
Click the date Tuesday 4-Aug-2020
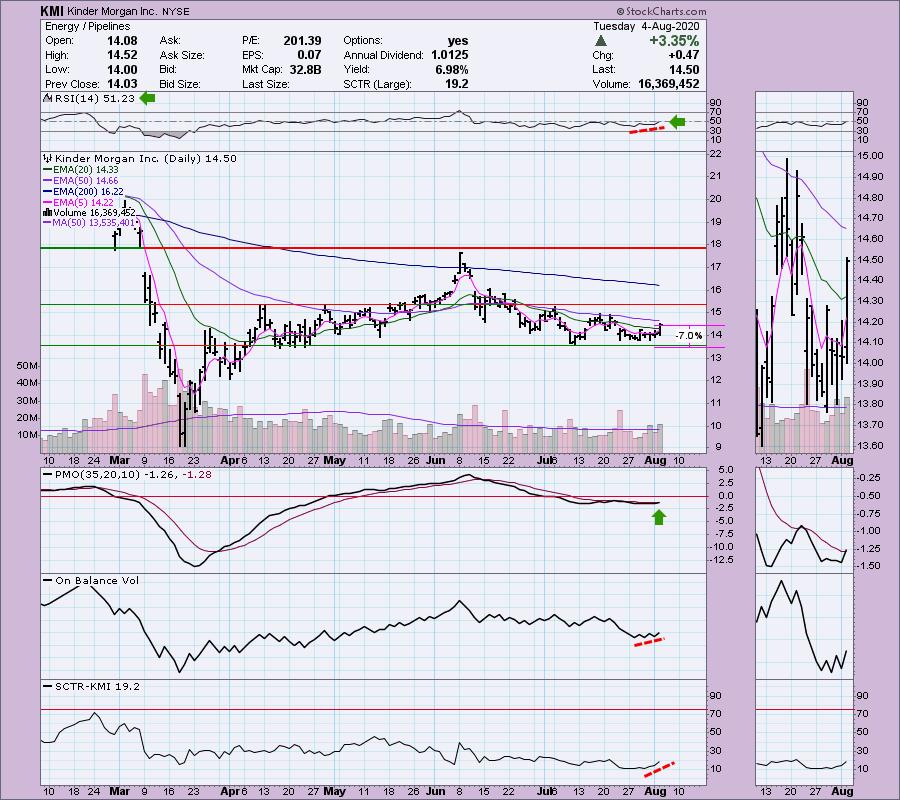point(646,26)
